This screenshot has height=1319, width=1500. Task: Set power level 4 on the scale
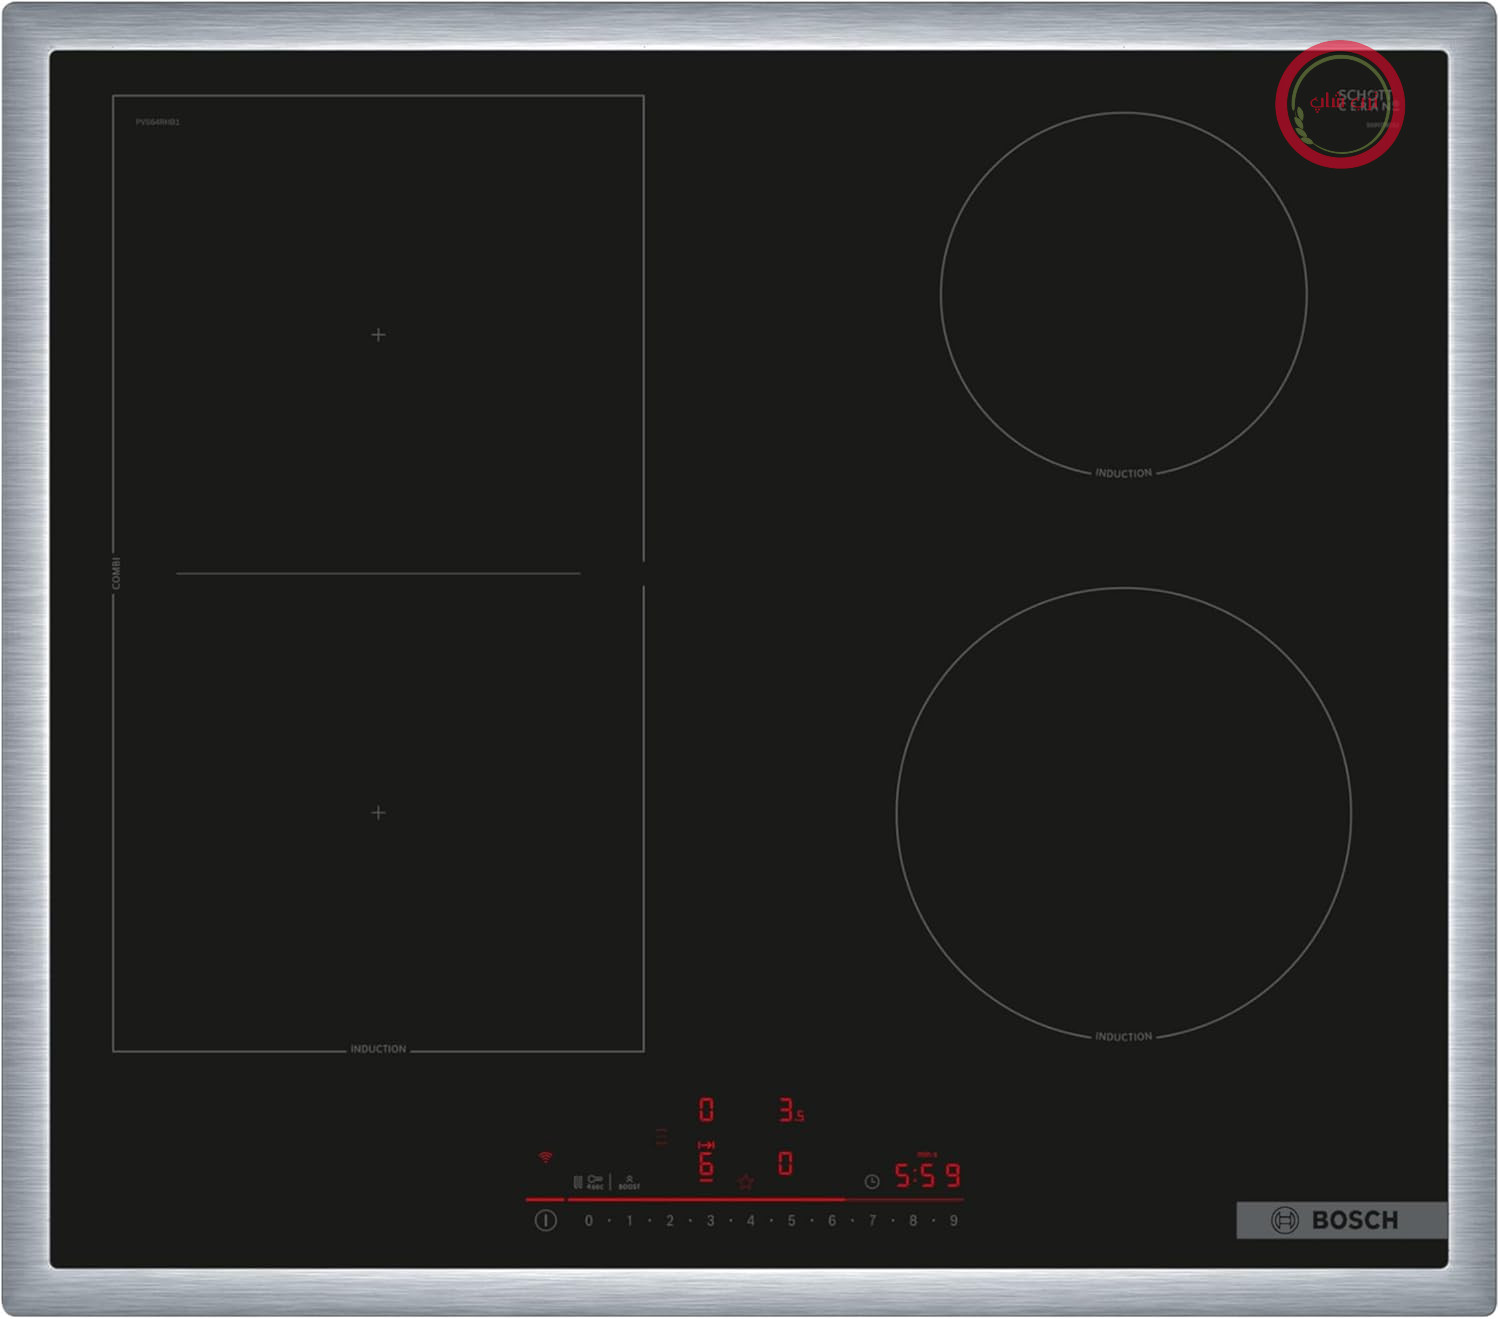coord(751,1221)
